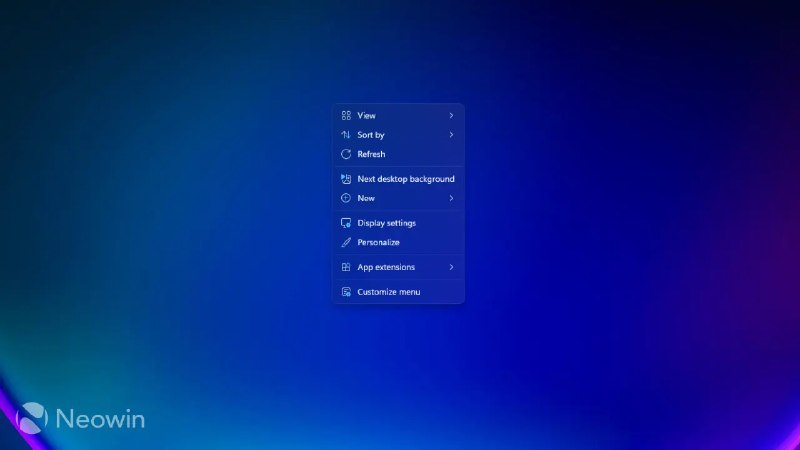The image size is (800, 450).
Task: Choose Next desktop background
Action: pyautogui.click(x=398, y=179)
